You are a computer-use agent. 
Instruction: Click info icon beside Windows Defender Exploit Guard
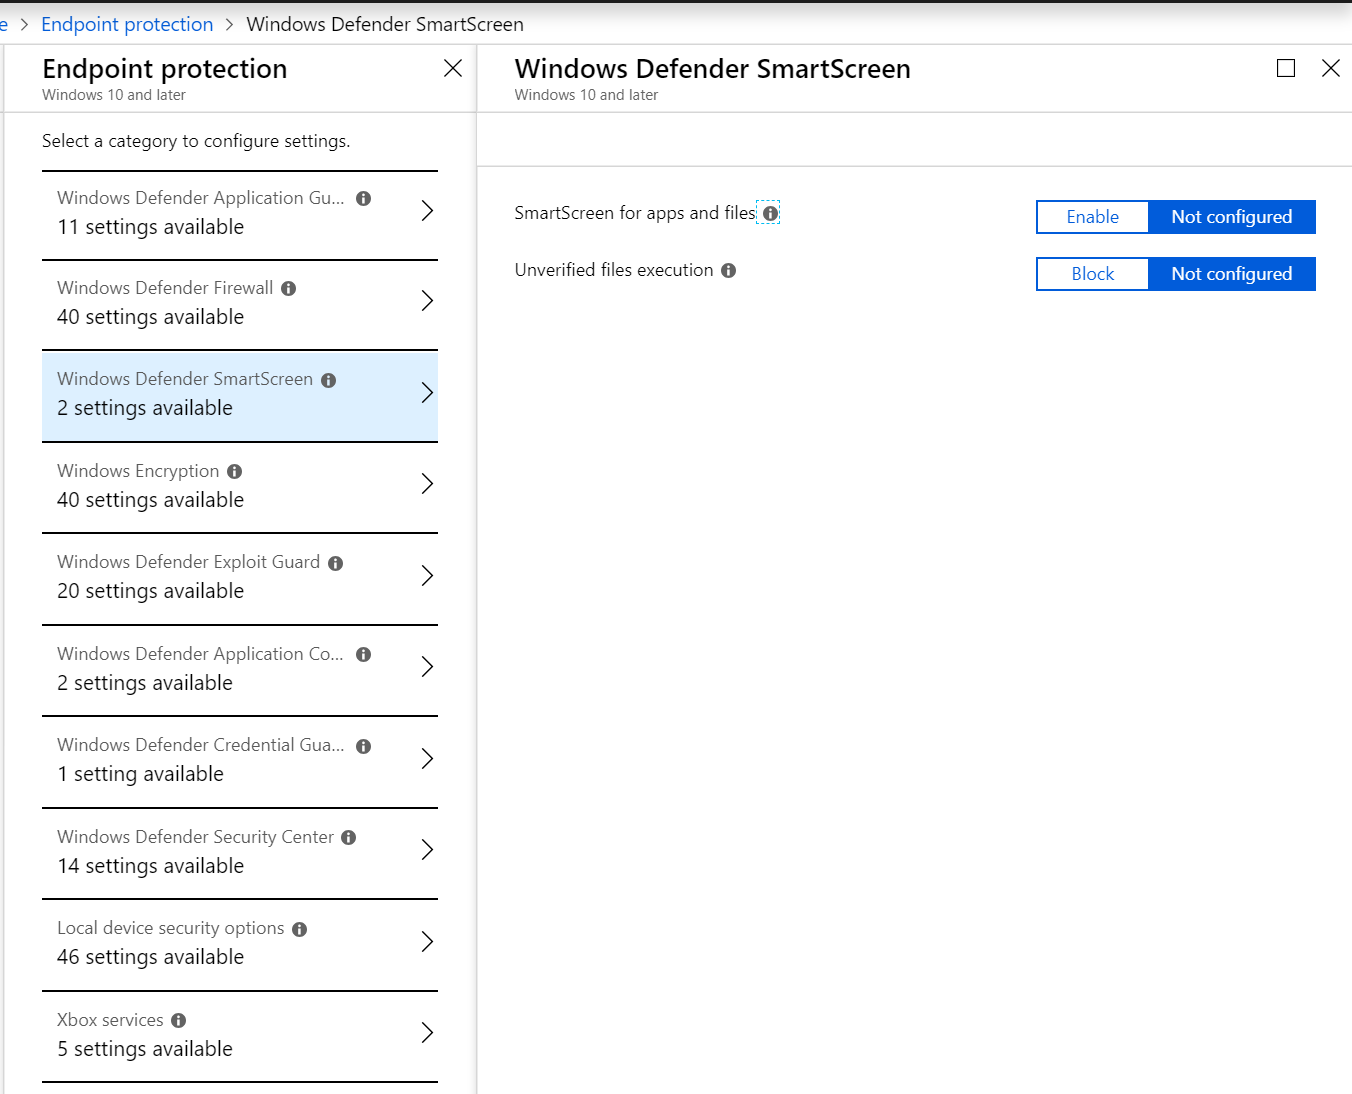[336, 563]
